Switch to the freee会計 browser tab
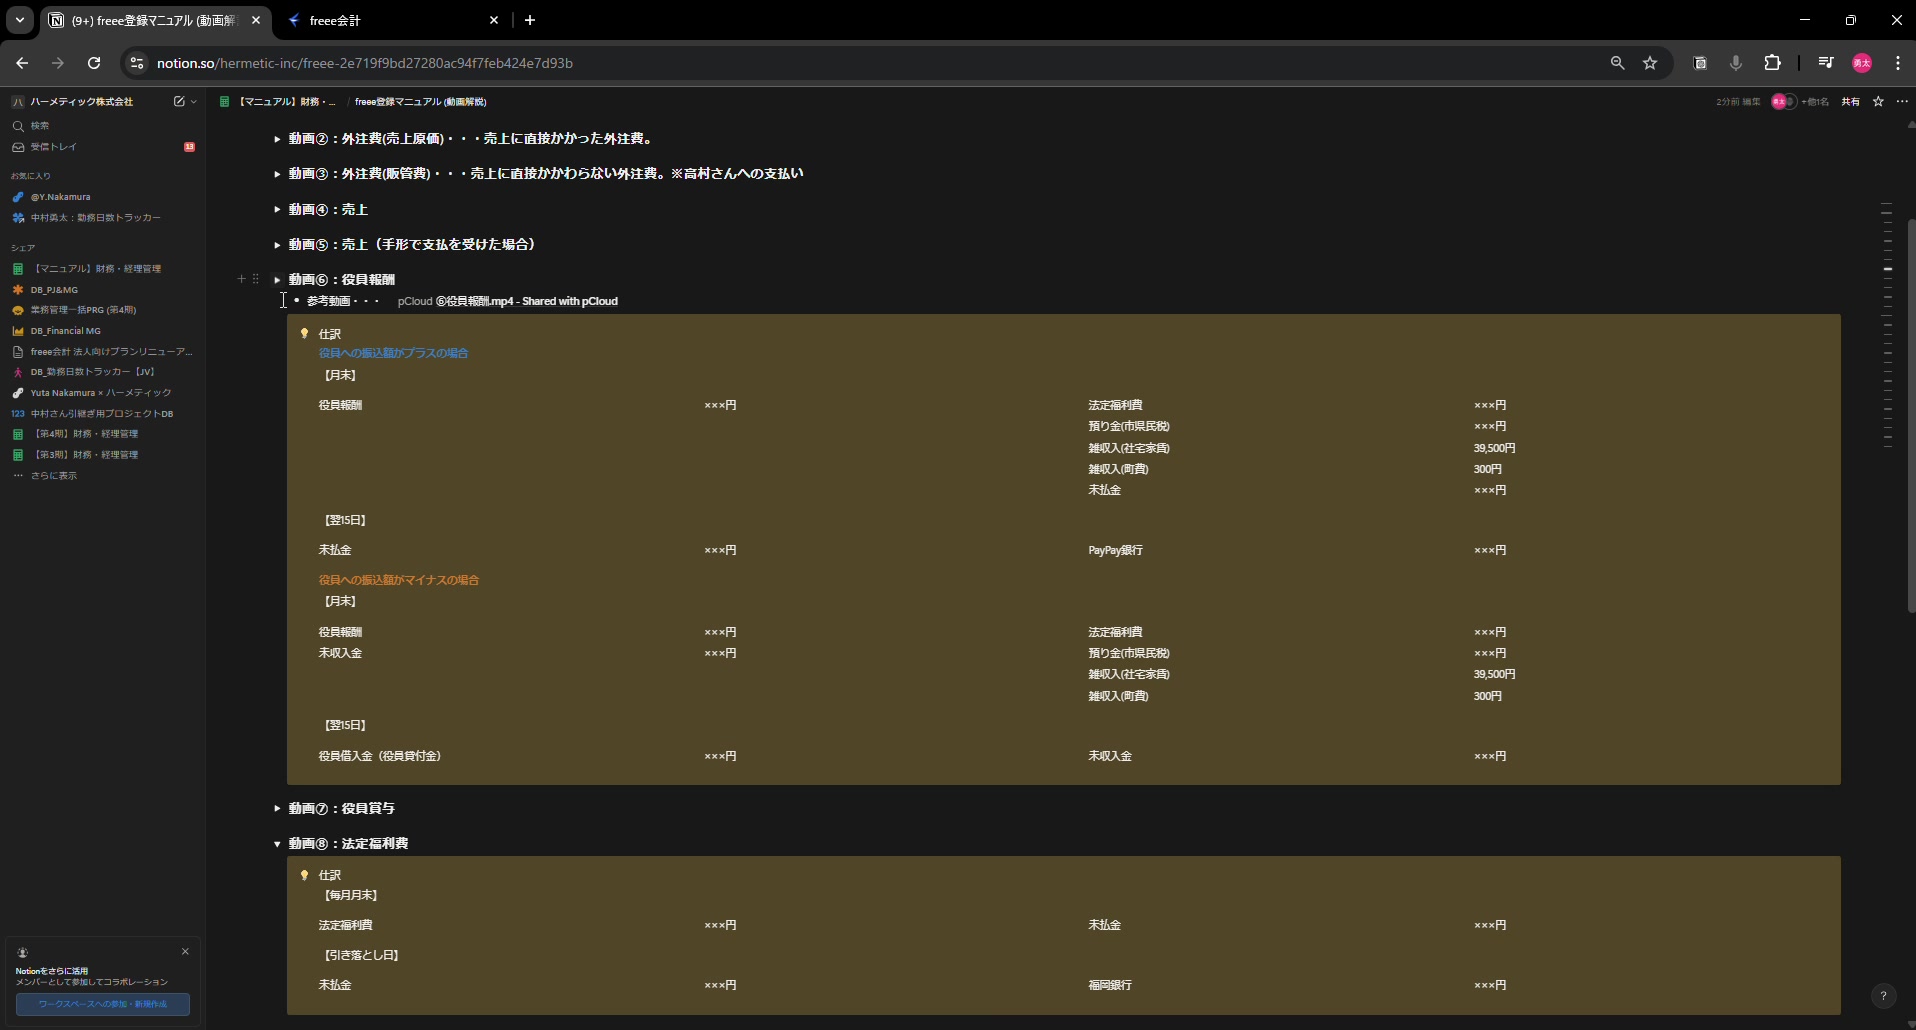Screen dimensions: 1916x1030 pos(390,20)
